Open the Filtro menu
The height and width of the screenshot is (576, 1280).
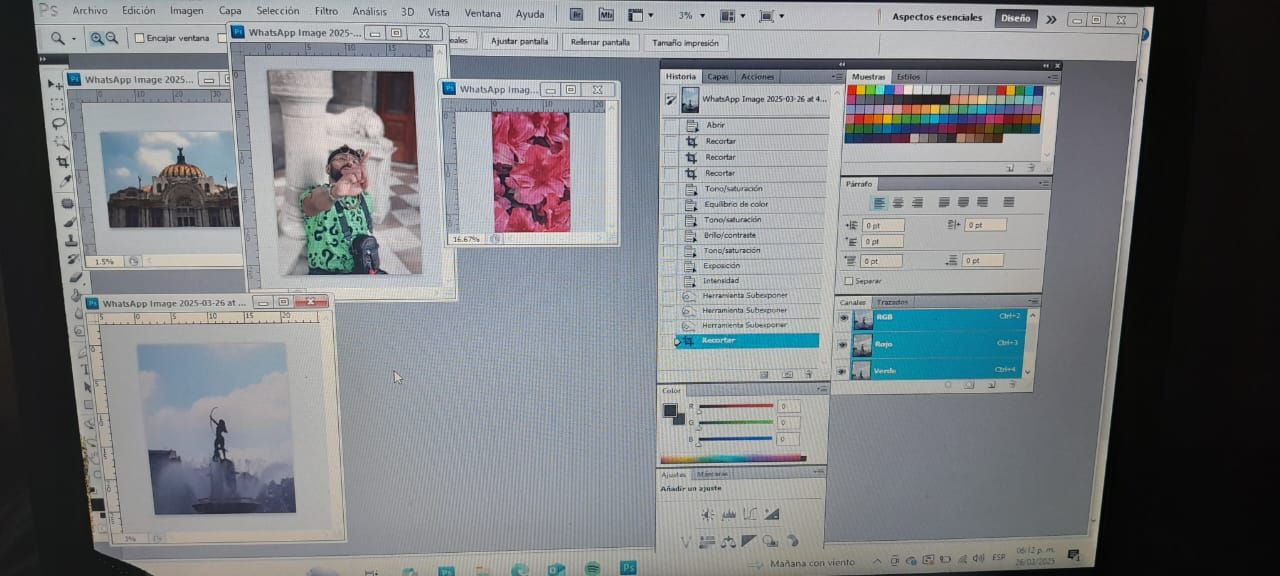(326, 12)
